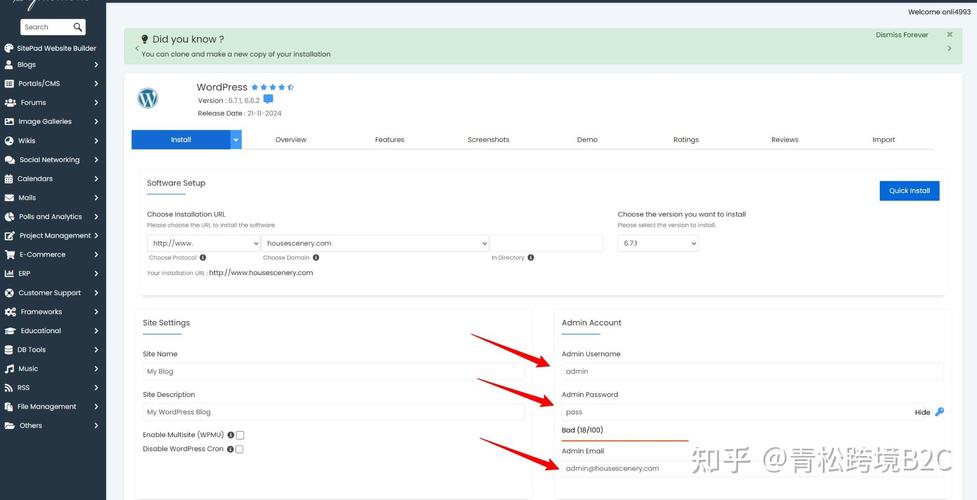Click the Customer Support lifebuoy icon
Viewport: 977px width, 500px height.
pyautogui.click(x=9, y=292)
